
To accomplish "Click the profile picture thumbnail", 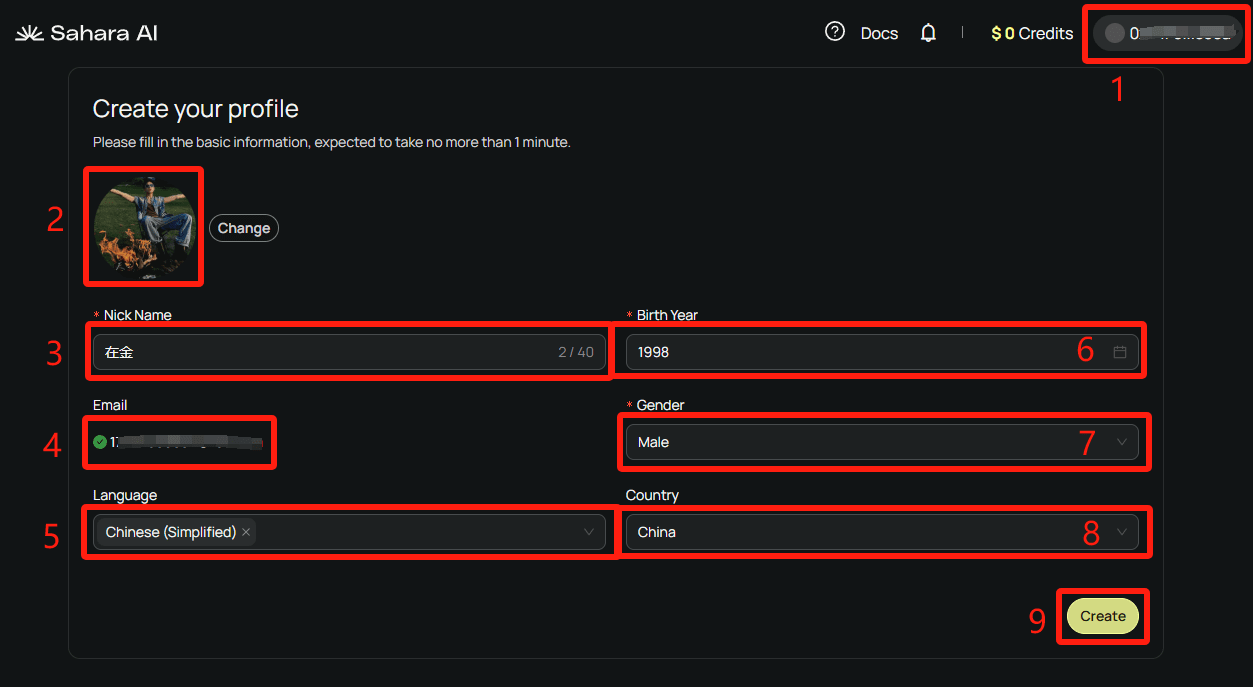I will 145,227.
